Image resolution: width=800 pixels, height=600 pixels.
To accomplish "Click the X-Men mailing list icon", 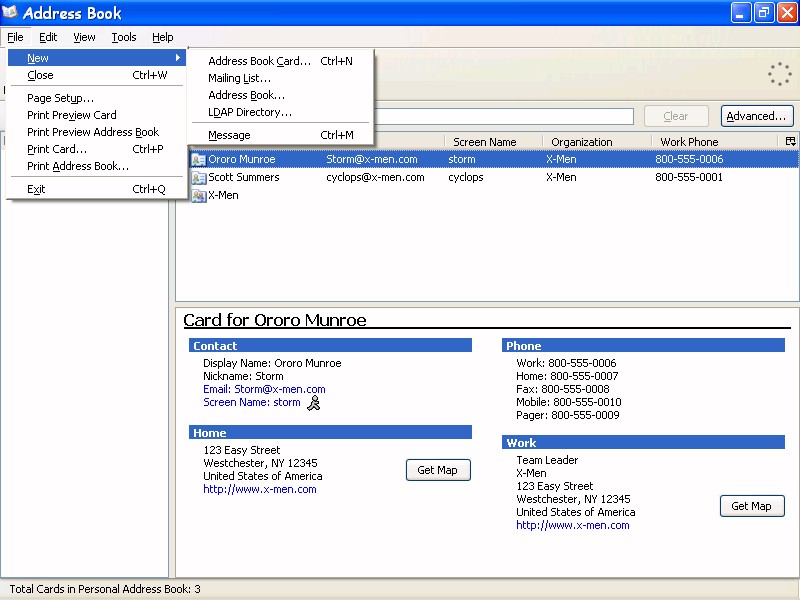I will pos(198,195).
